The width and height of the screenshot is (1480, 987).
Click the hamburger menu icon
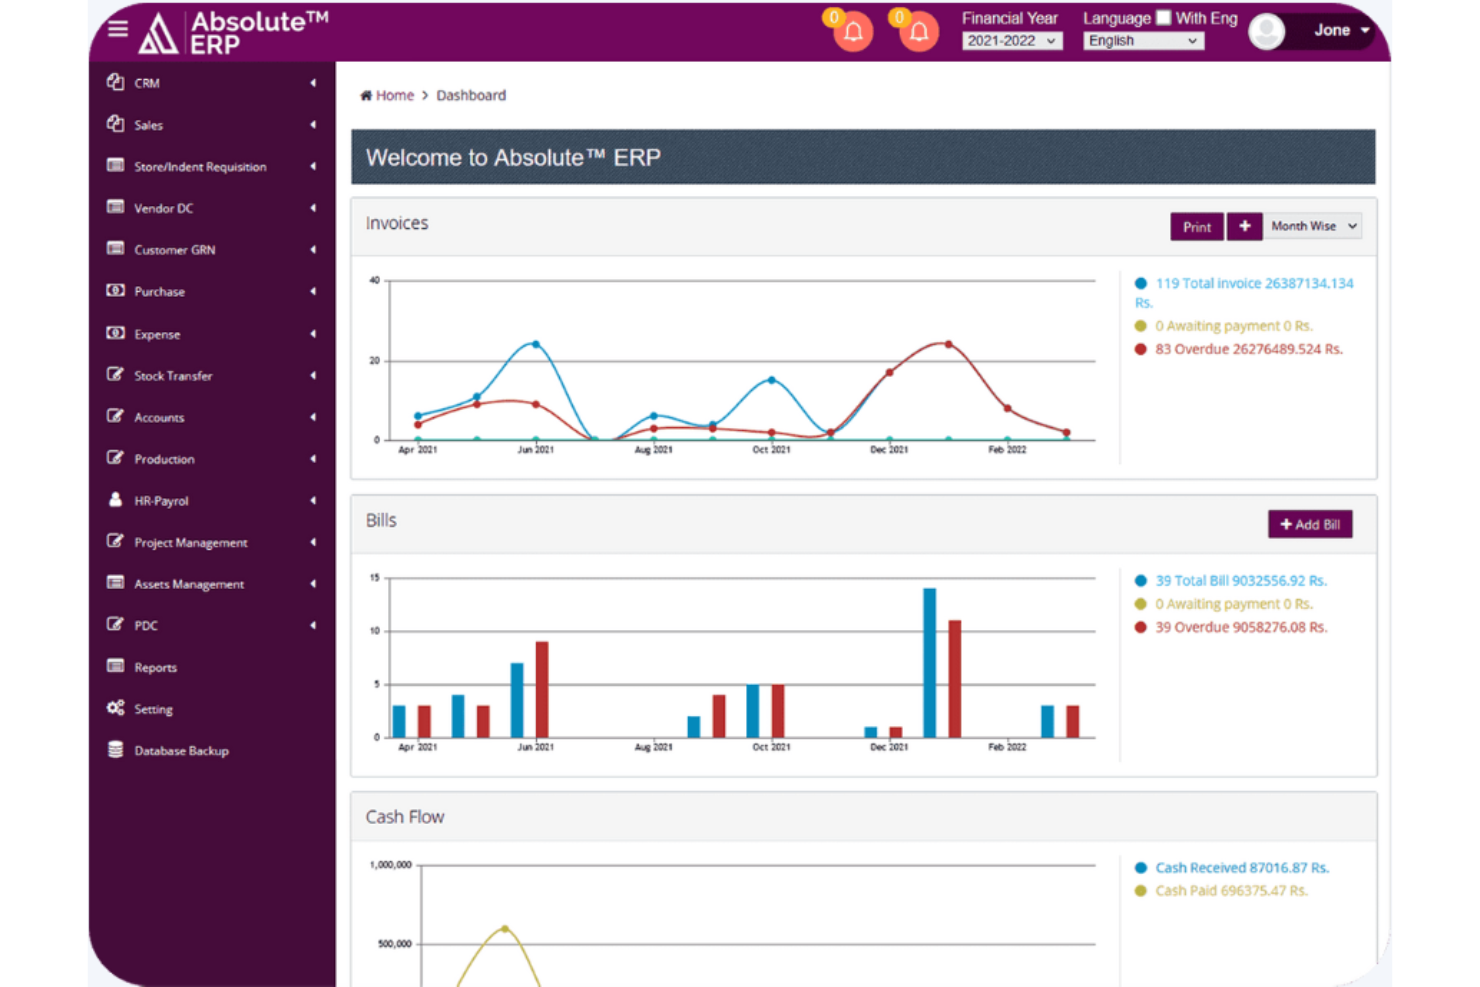pos(117,28)
